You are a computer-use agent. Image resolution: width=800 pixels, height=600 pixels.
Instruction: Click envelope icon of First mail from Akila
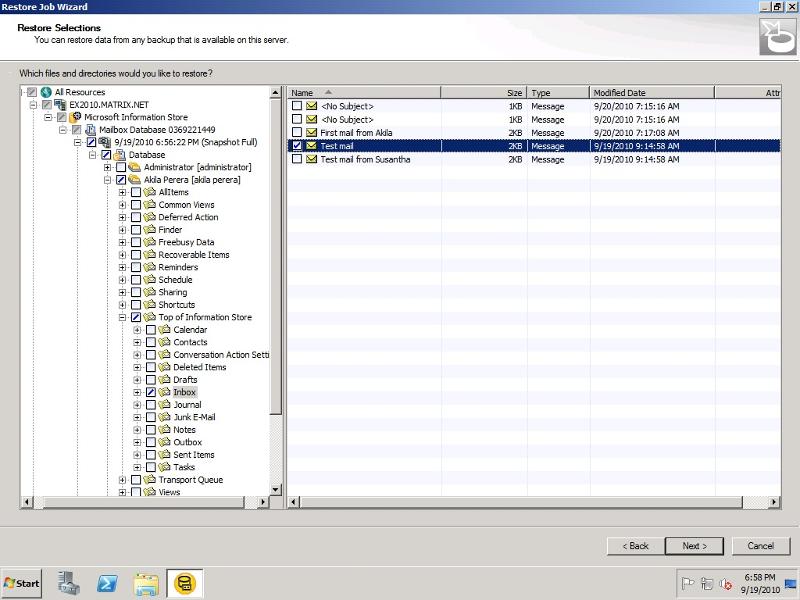(311, 133)
